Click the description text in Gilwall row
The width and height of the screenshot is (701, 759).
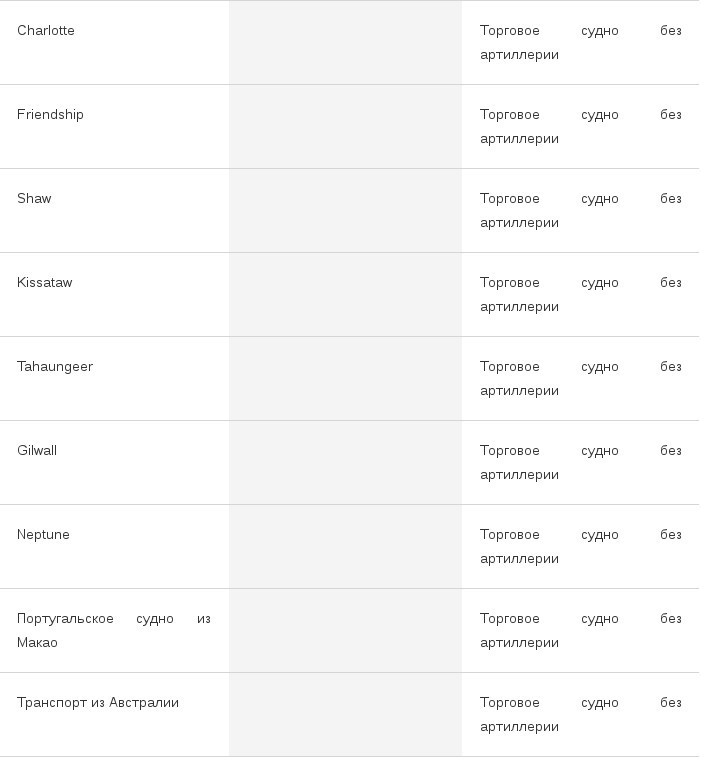[x=580, y=463]
